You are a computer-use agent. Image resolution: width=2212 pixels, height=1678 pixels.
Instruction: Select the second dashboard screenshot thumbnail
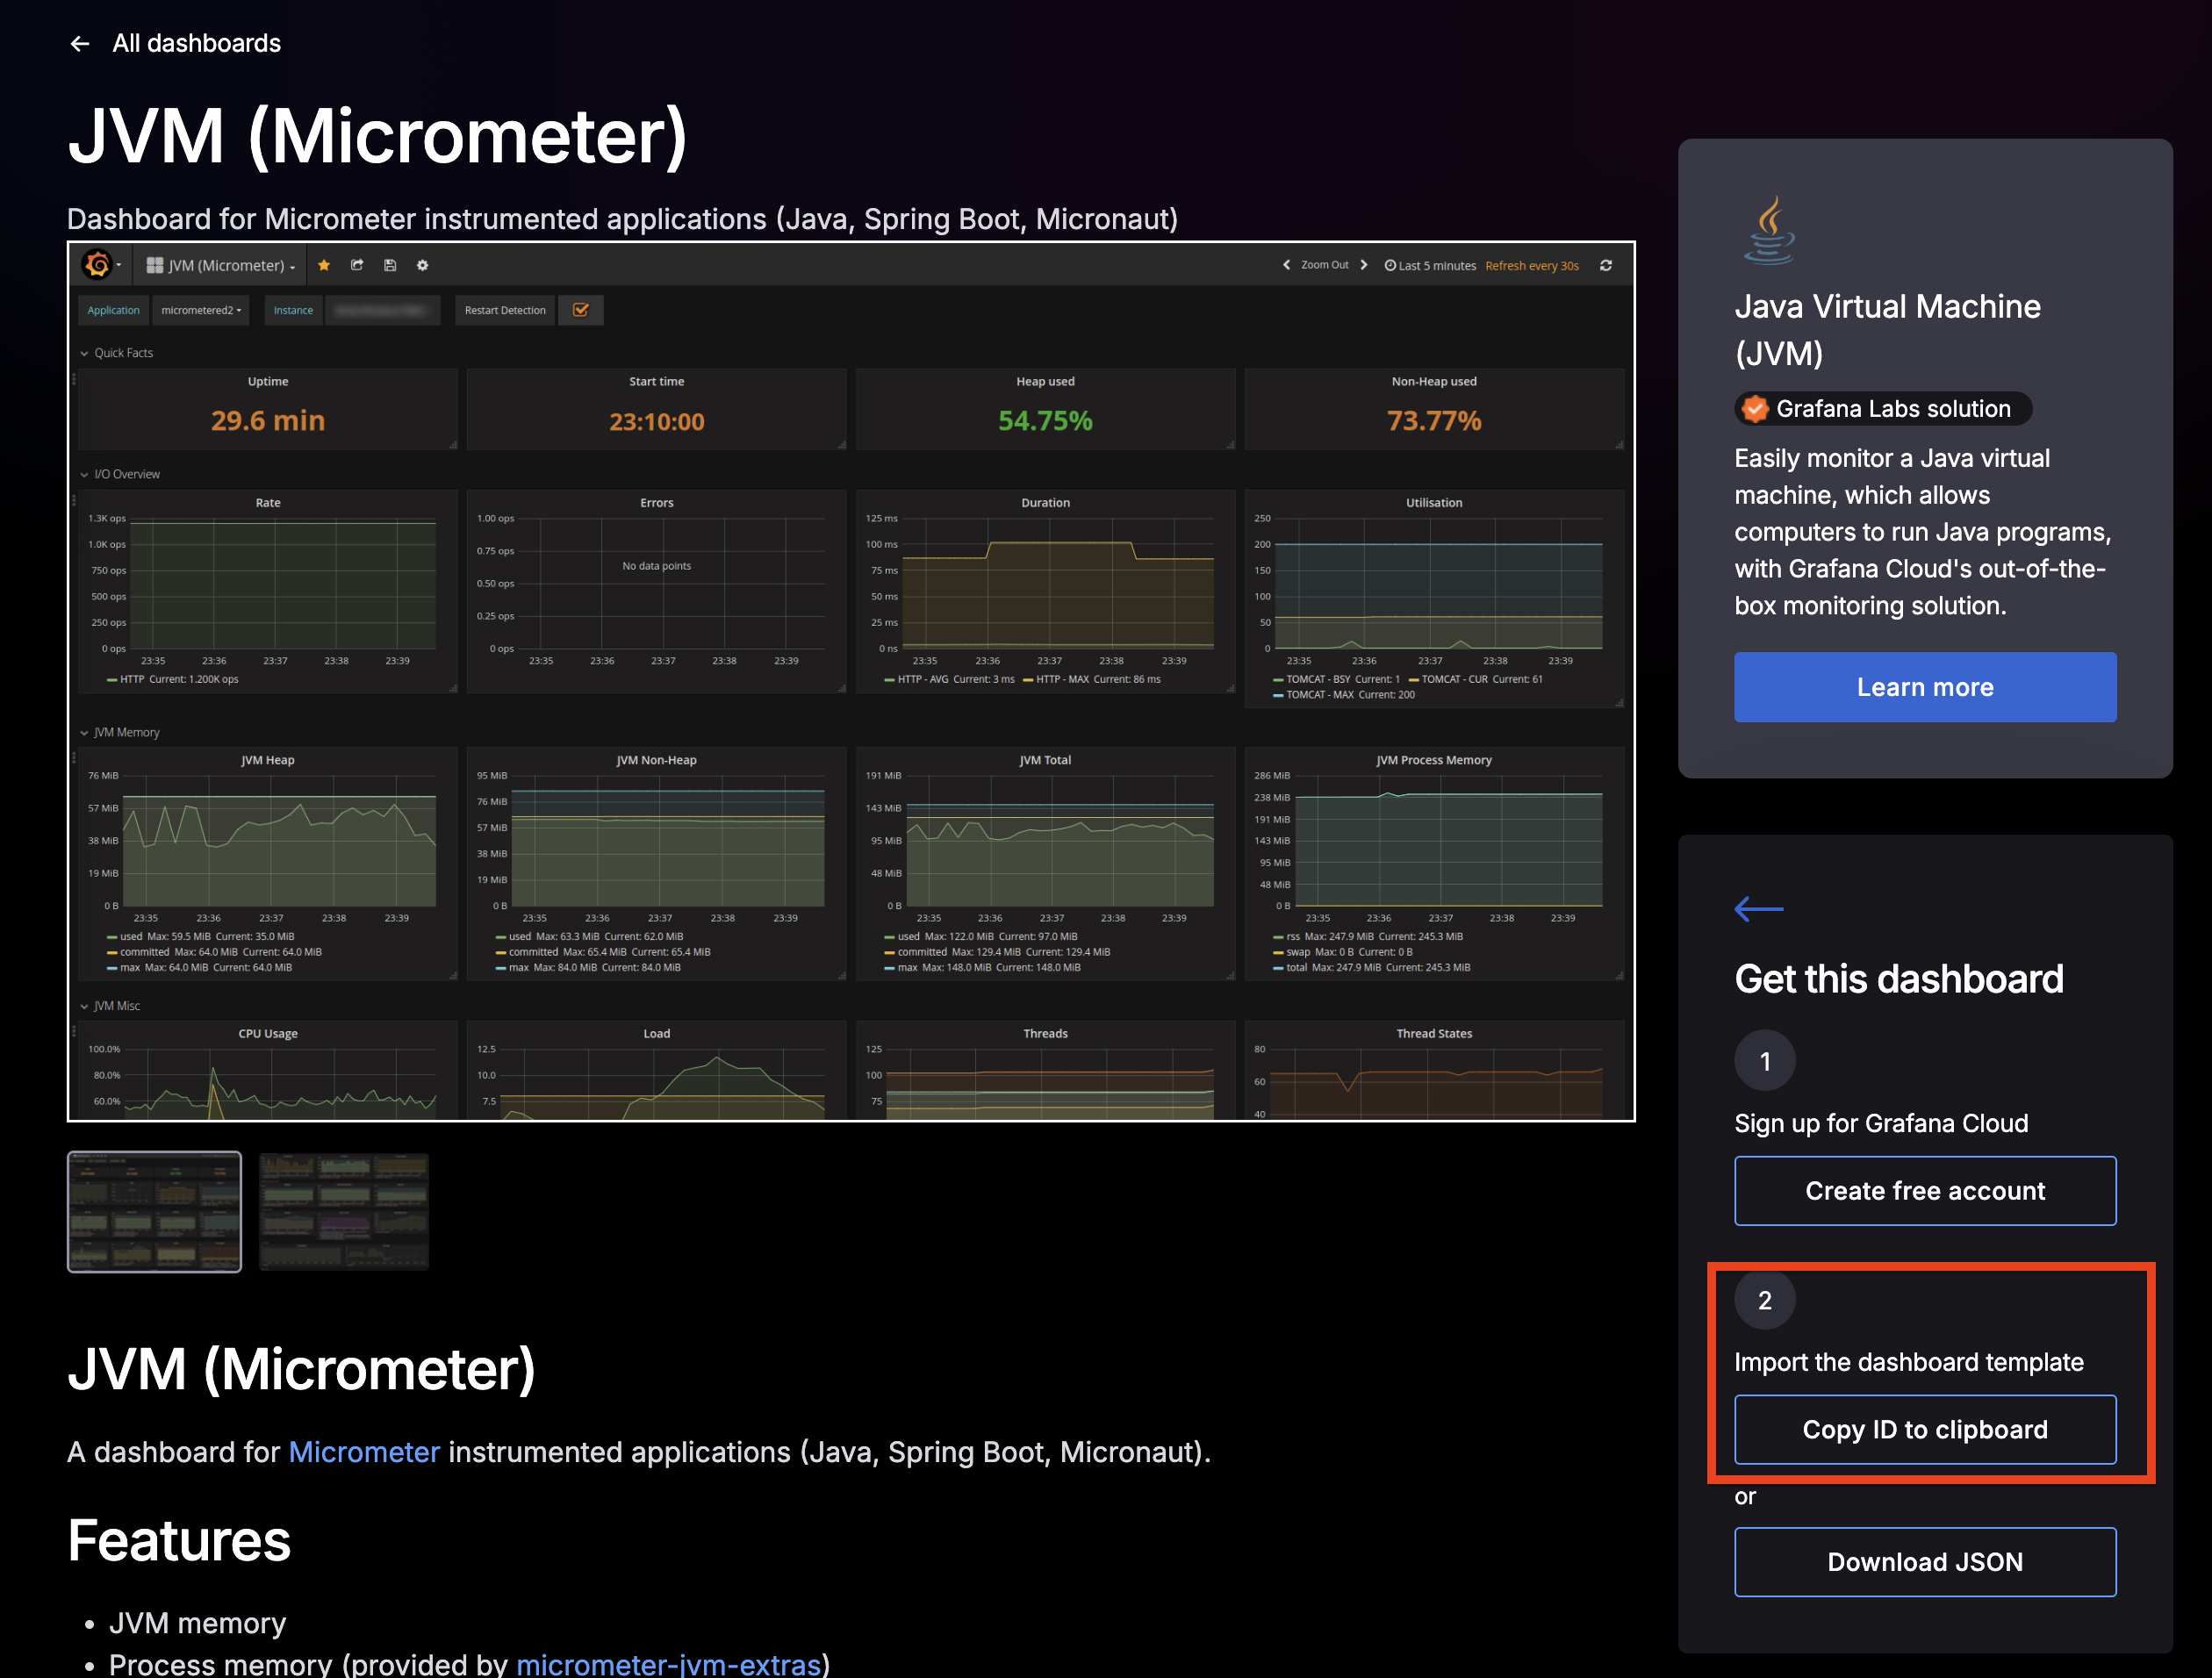click(x=344, y=1211)
